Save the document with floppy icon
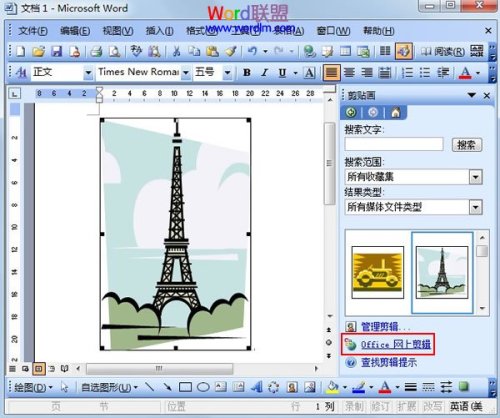Viewport: 500px width, 418px height. pyautogui.click(x=57, y=52)
